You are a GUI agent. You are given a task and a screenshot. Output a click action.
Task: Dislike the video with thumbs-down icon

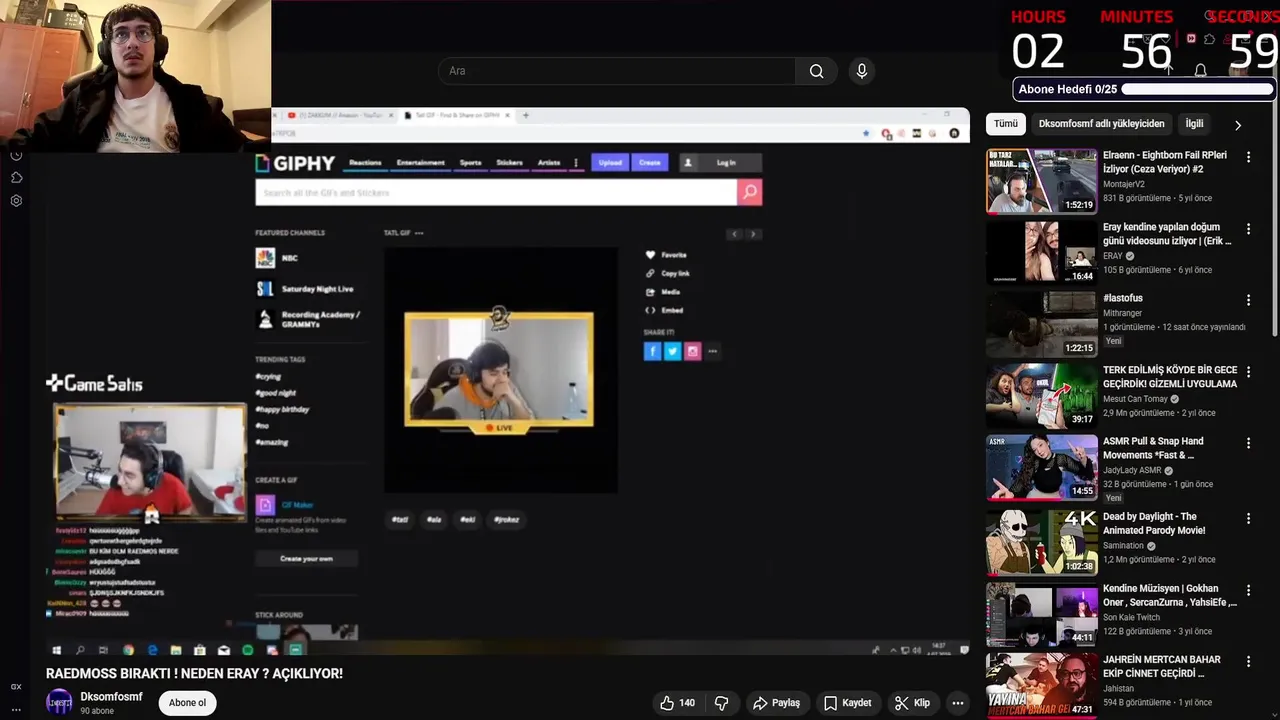click(721, 703)
